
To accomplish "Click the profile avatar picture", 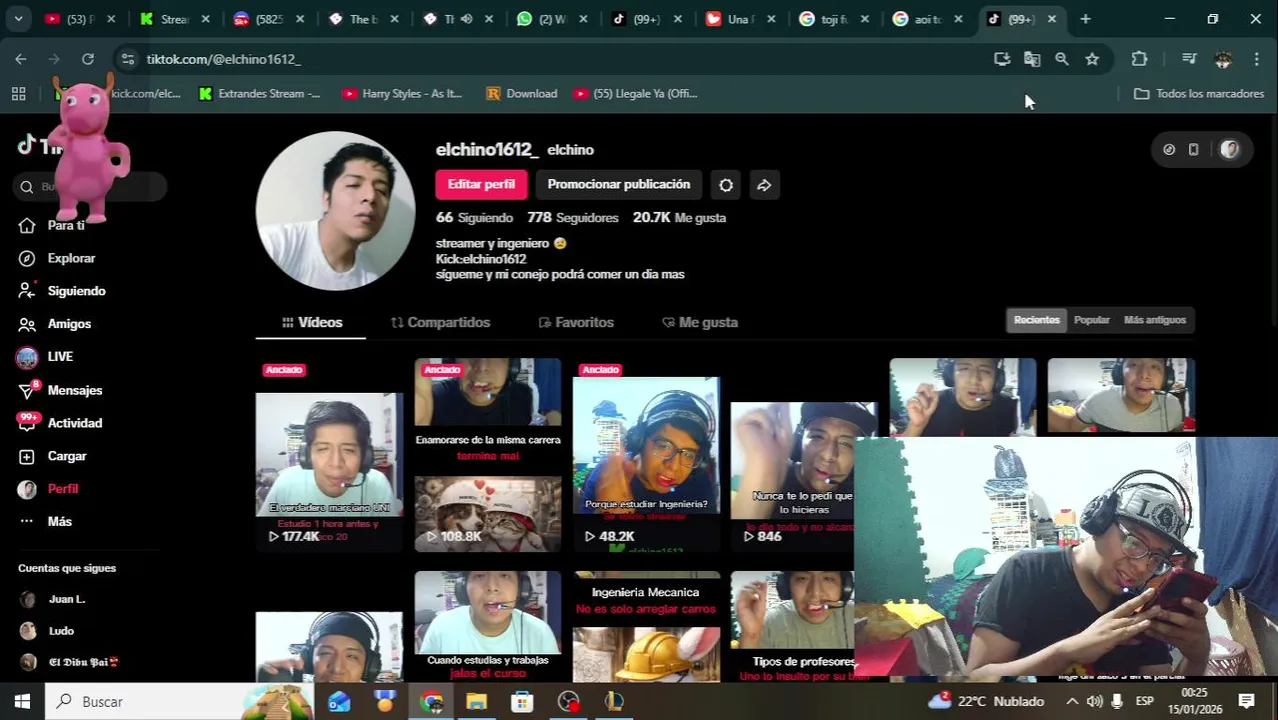I will (x=335, y=211).
